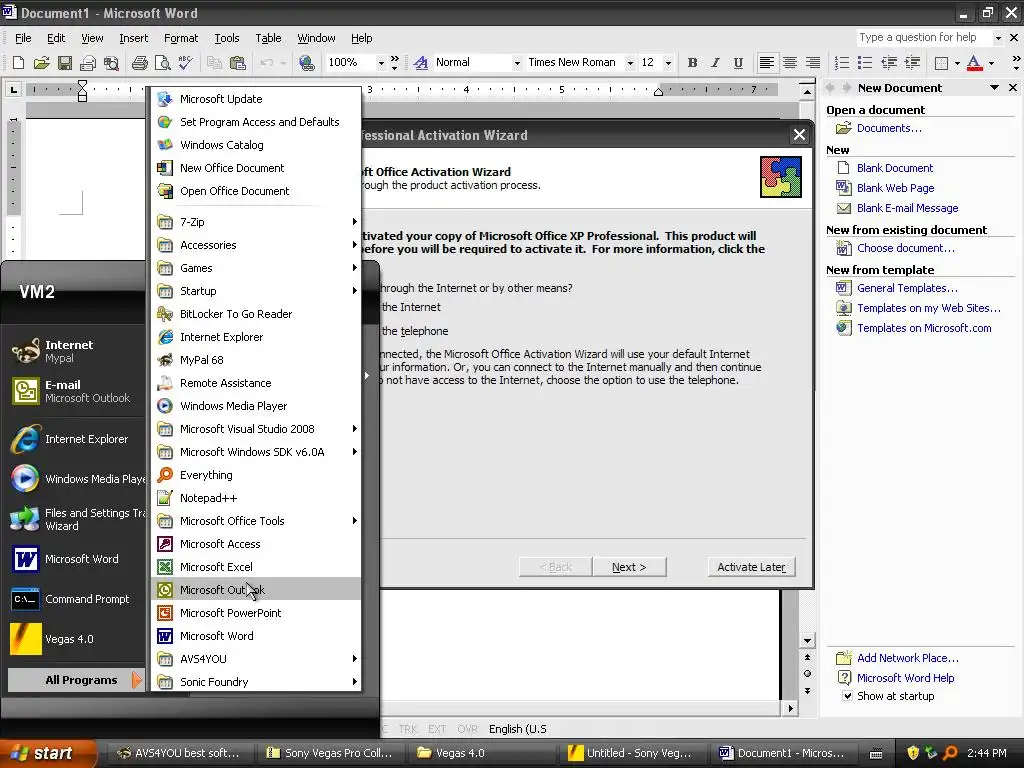Apply numbered list formatting icon
The image size is (1024, 768).
(842, 63)
